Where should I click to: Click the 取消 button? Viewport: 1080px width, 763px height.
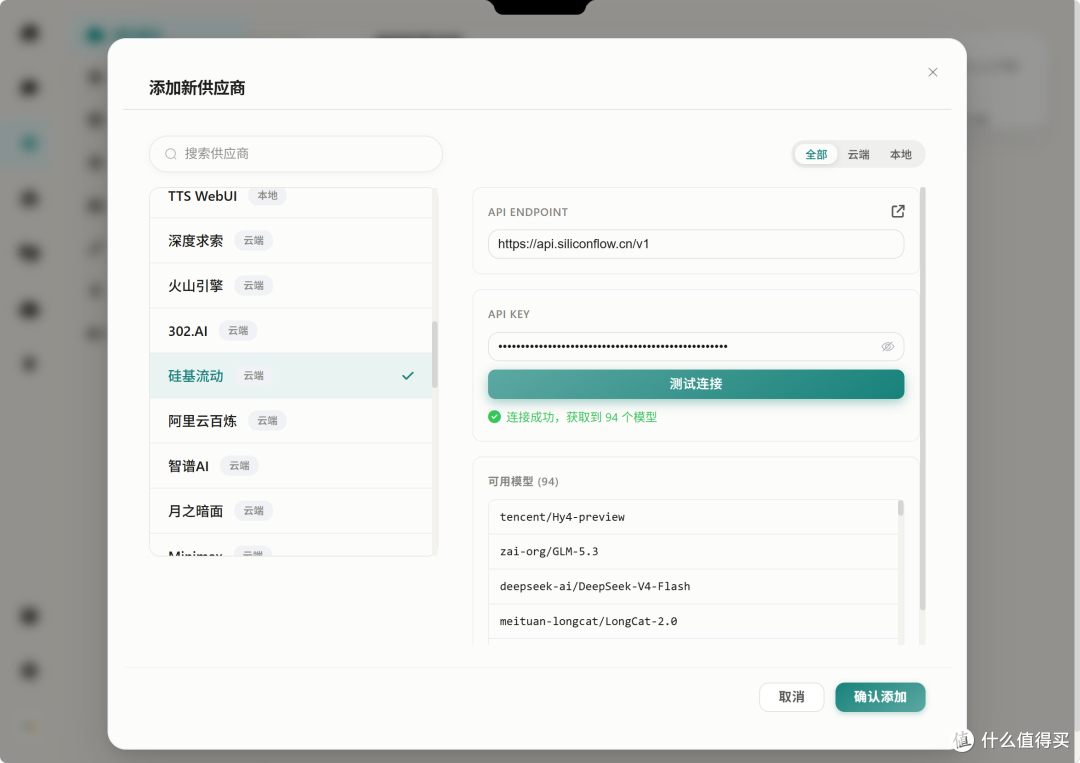pos(791,697)
